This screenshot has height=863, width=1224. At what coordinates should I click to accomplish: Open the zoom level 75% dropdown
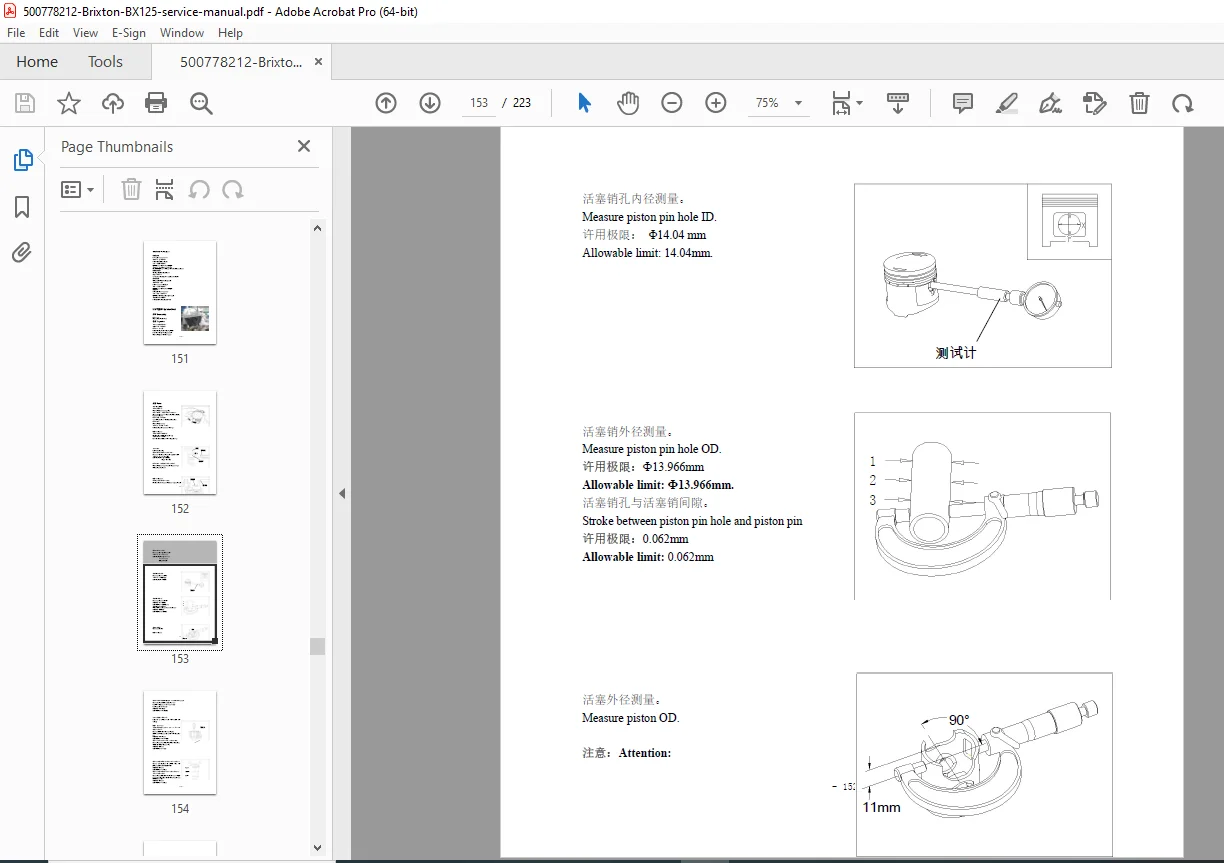(x=779, y=103)
